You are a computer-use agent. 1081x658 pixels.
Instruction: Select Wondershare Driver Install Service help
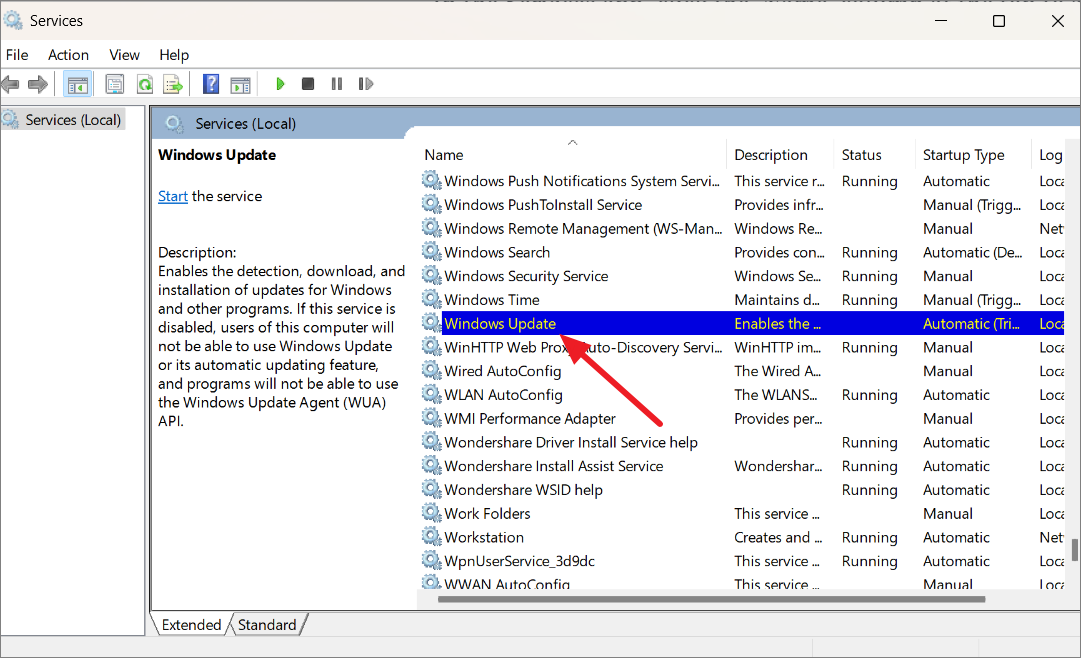742,442
